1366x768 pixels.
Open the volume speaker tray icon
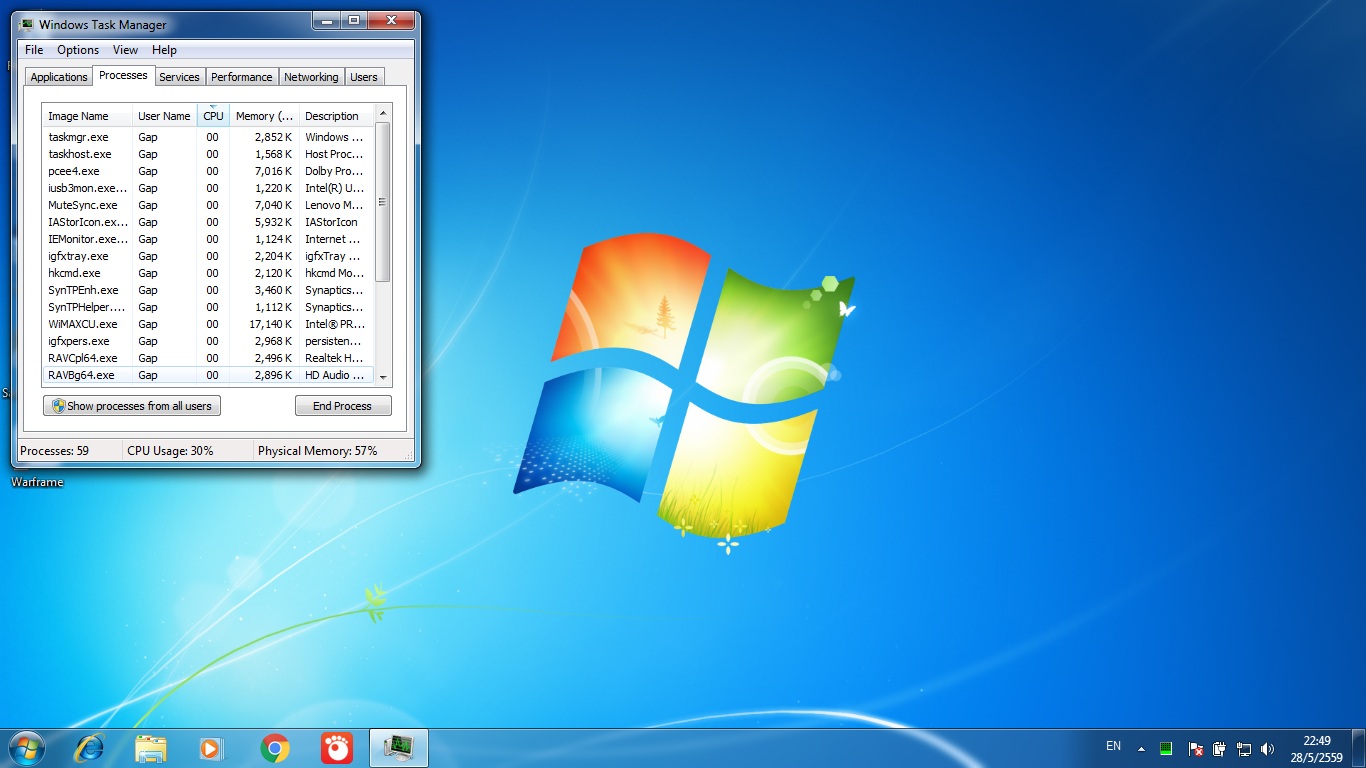pyautogui.click(x=1268, y=748)
